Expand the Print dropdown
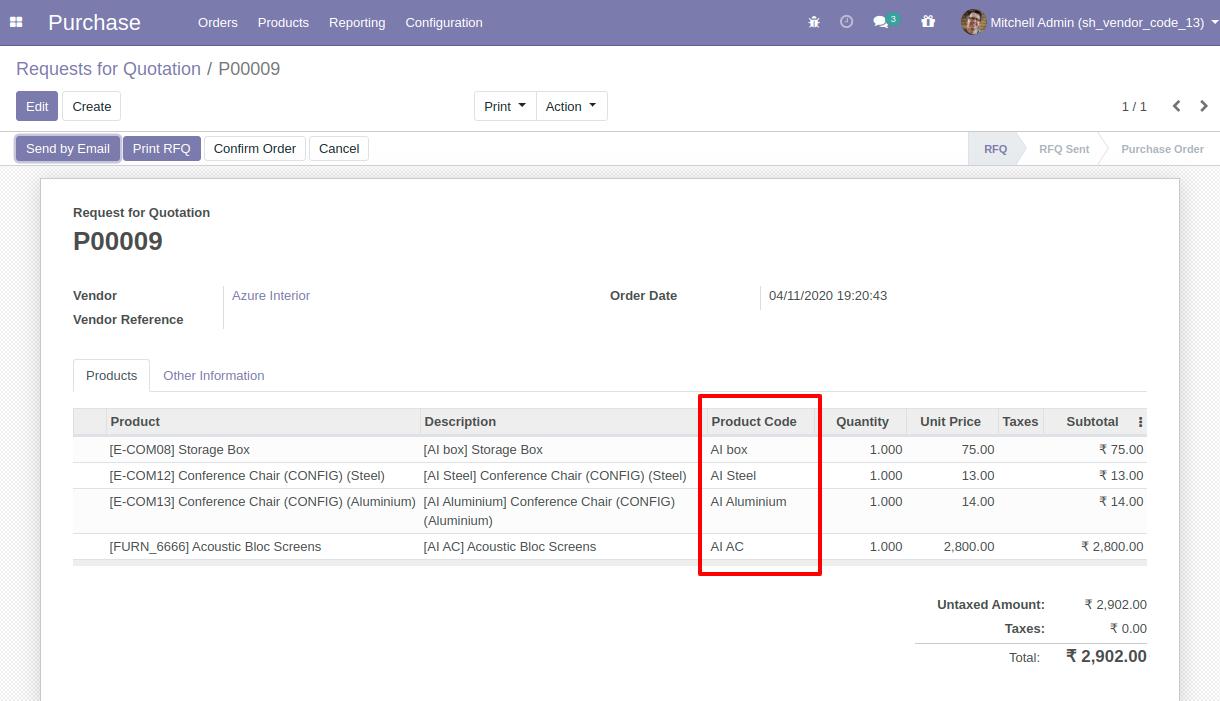 (x=505, y=106)
